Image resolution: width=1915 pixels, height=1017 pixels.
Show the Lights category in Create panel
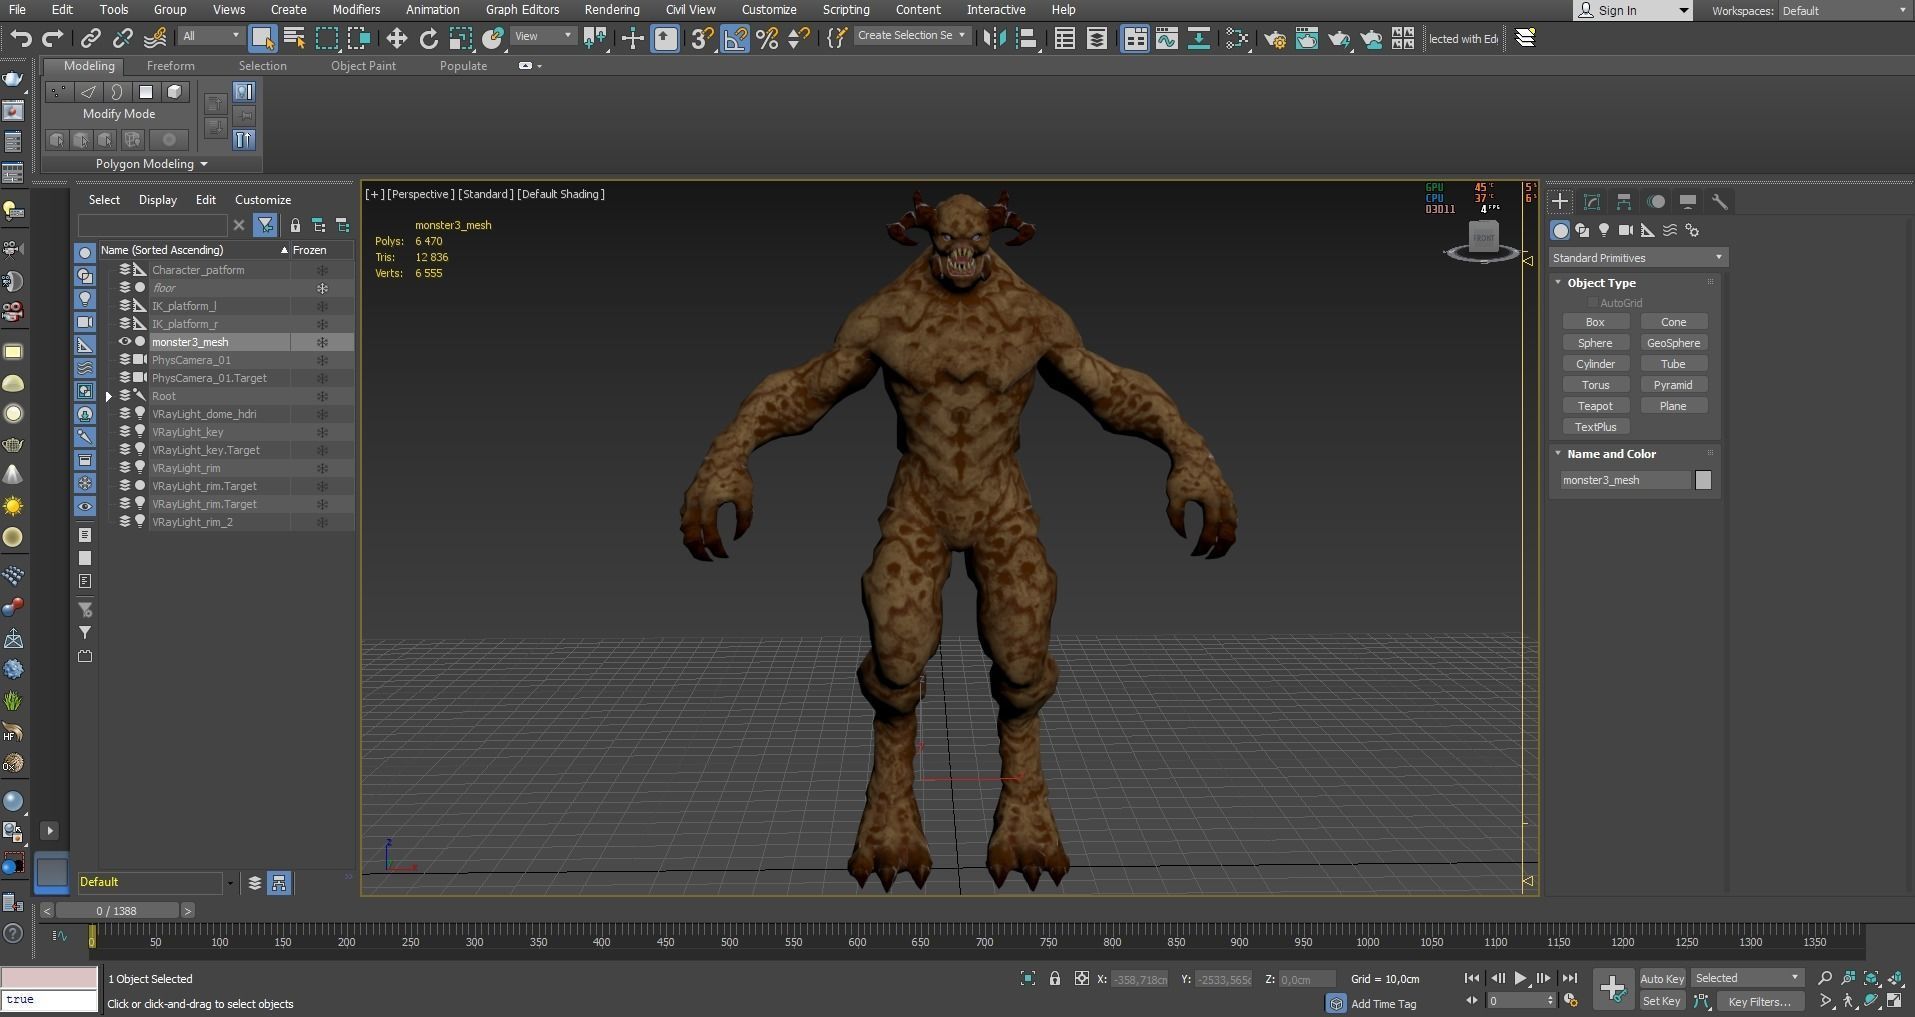pos(1604,230)
